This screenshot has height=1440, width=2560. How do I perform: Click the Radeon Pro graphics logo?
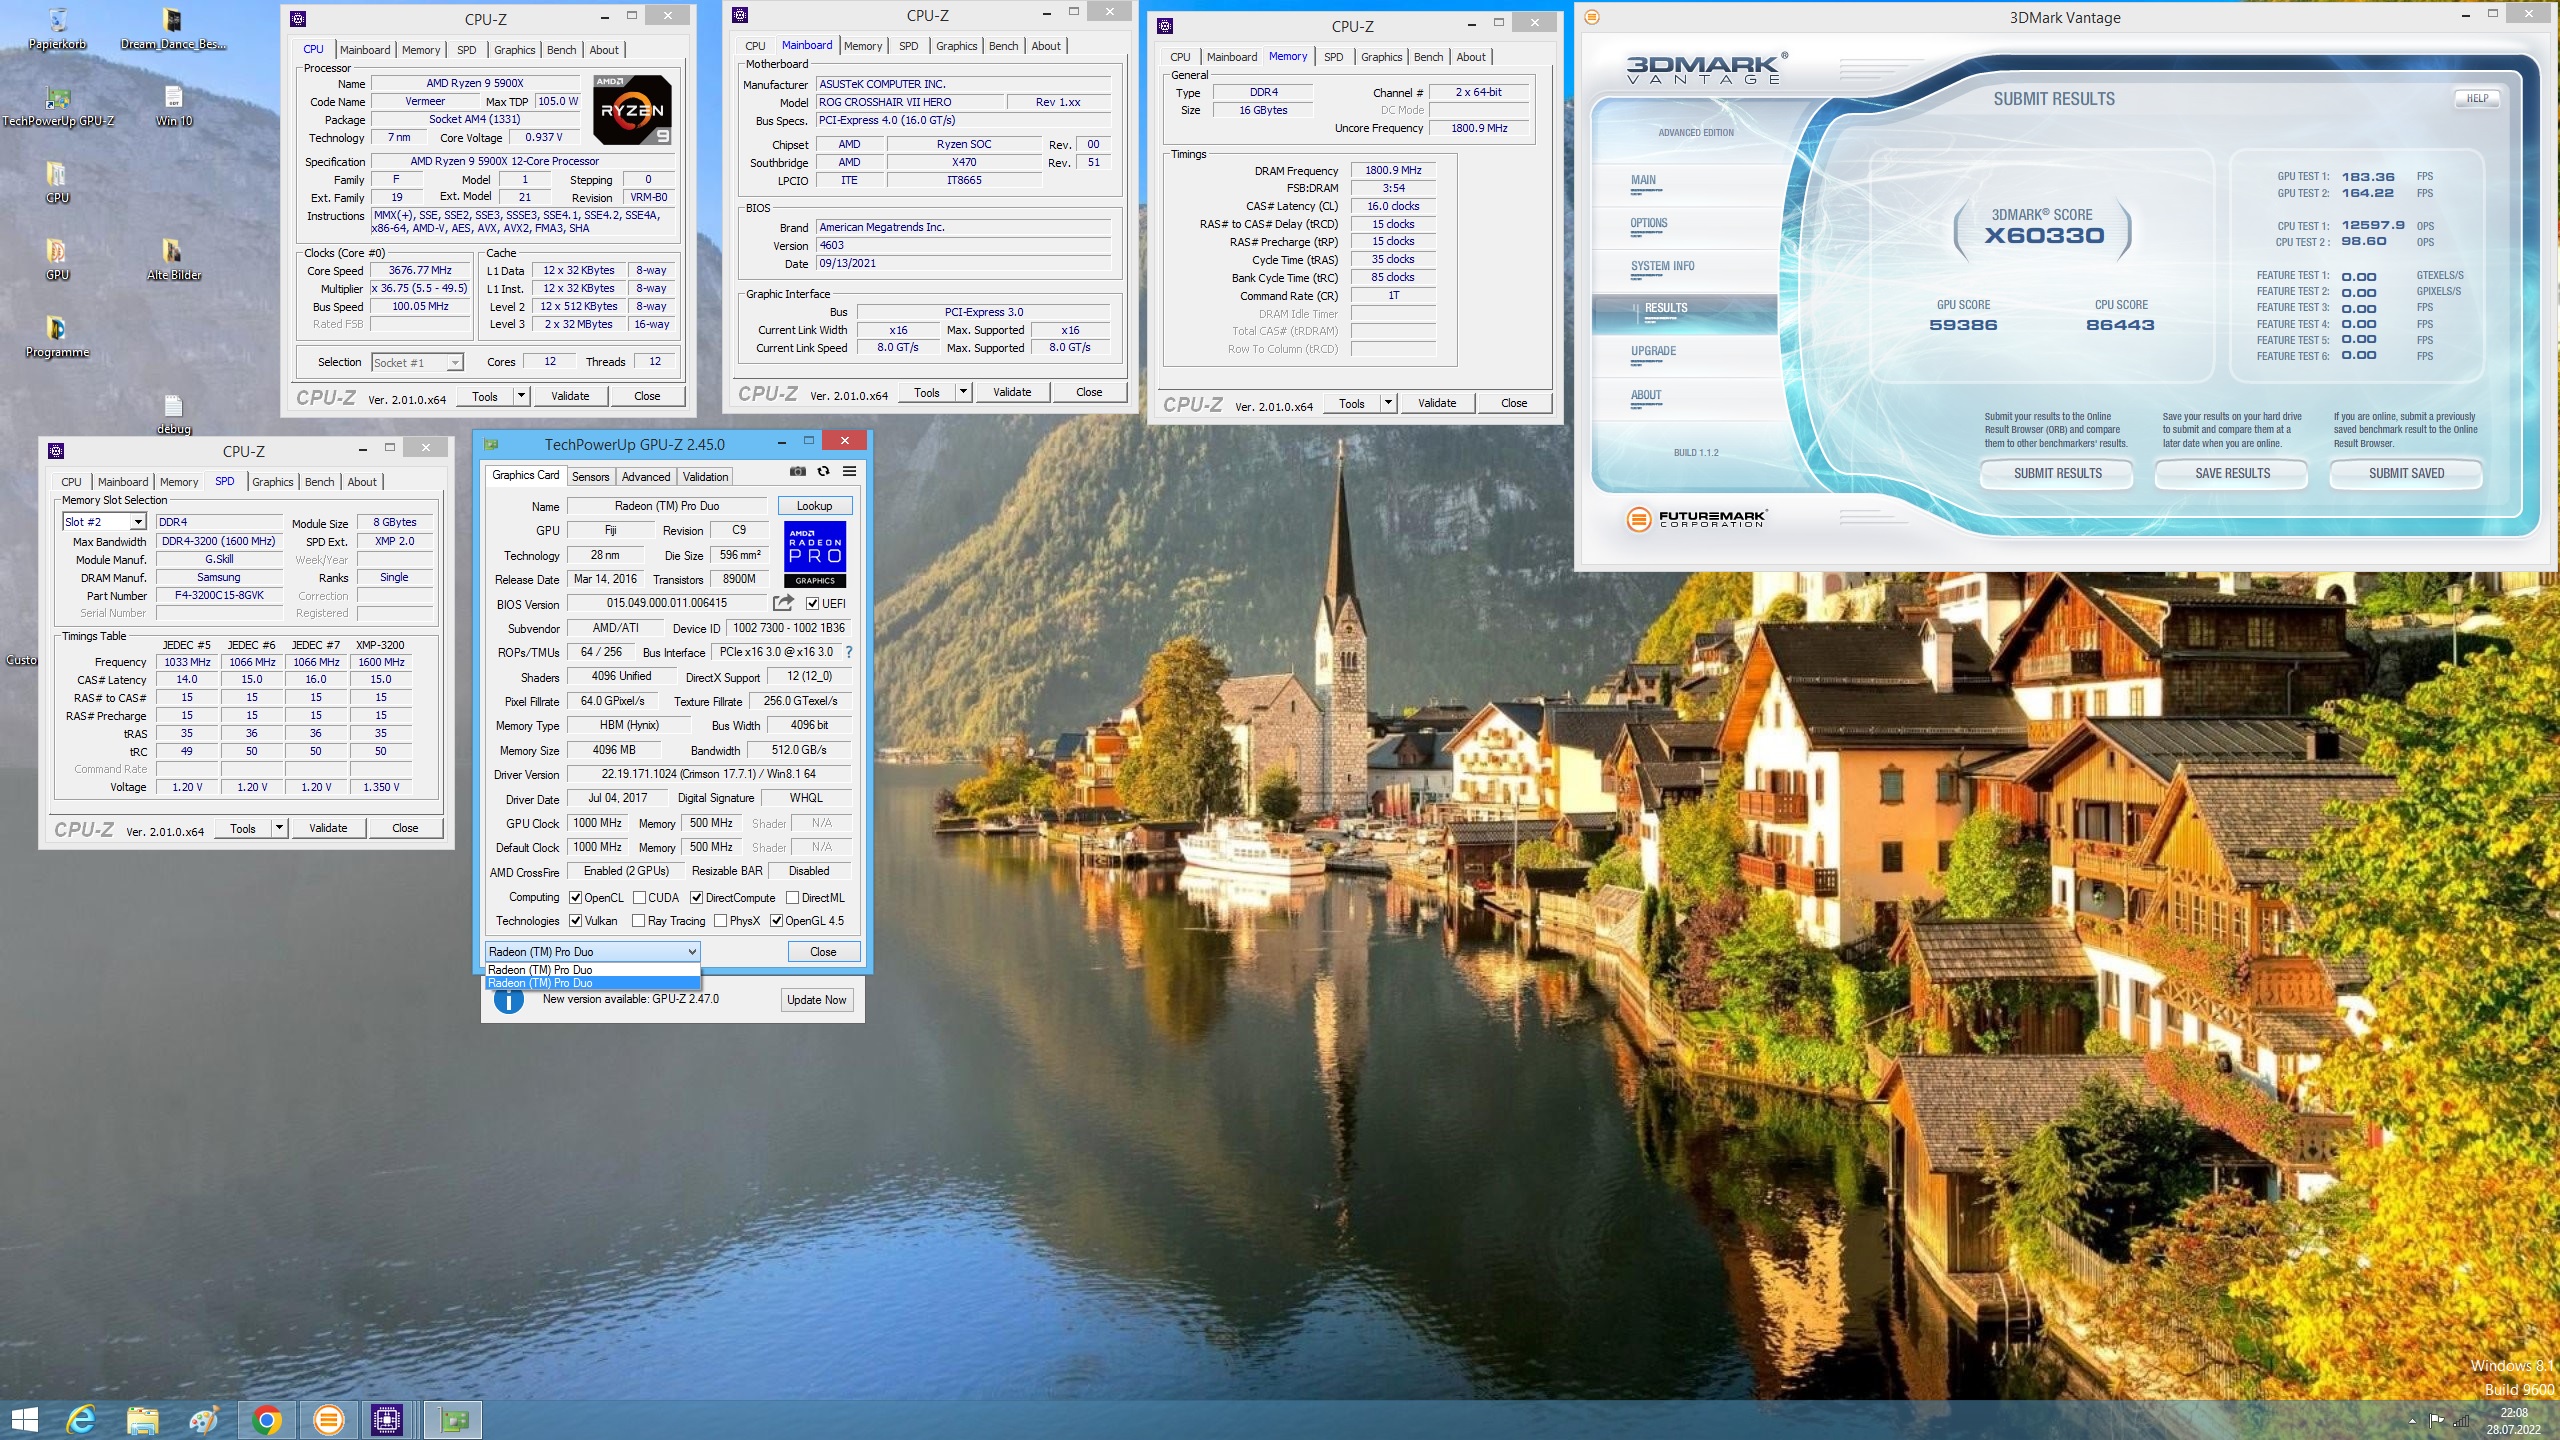tap(815, 553)
